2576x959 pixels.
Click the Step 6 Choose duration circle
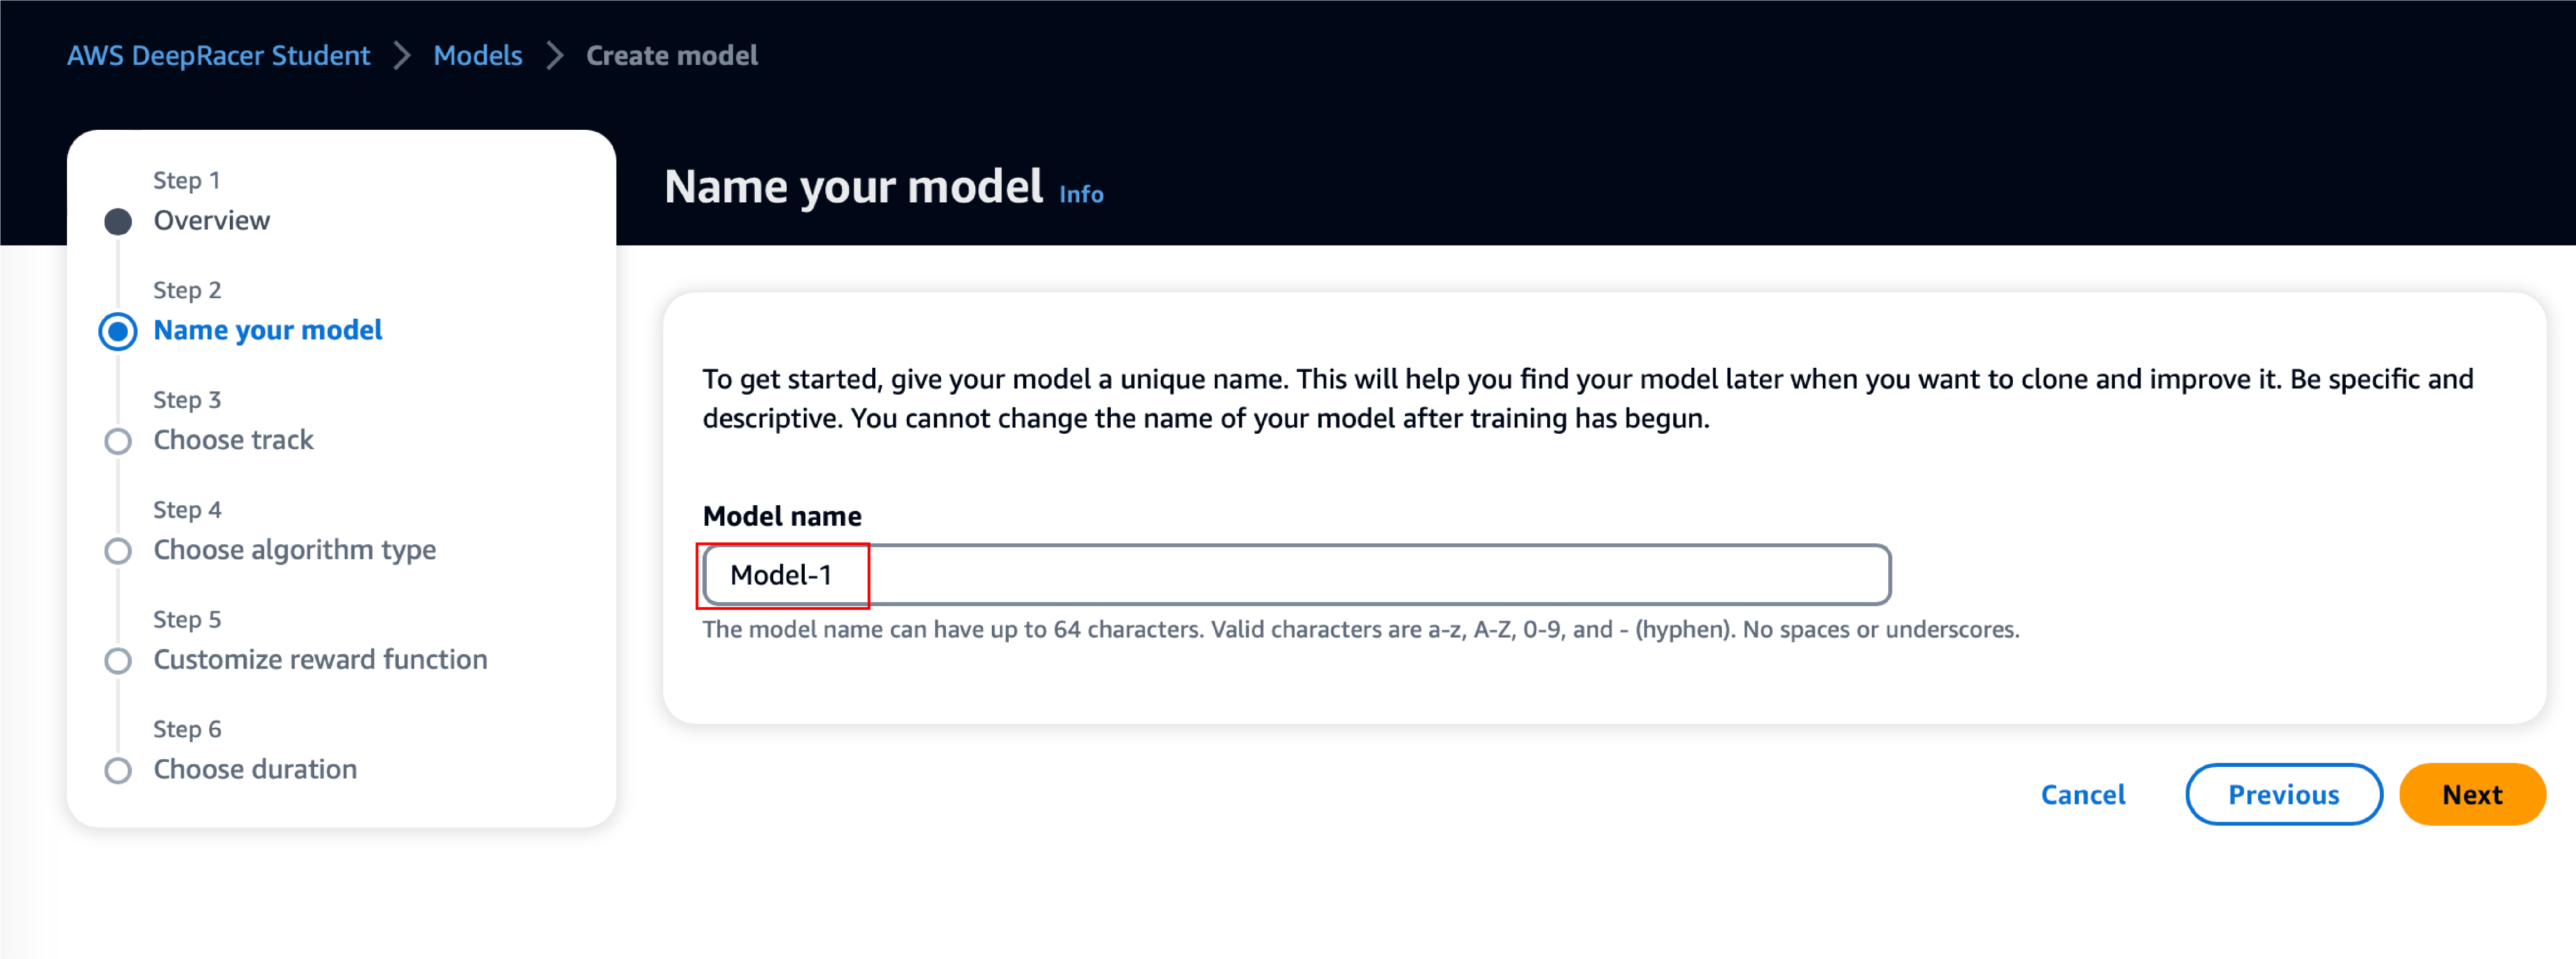coord(118,770)
